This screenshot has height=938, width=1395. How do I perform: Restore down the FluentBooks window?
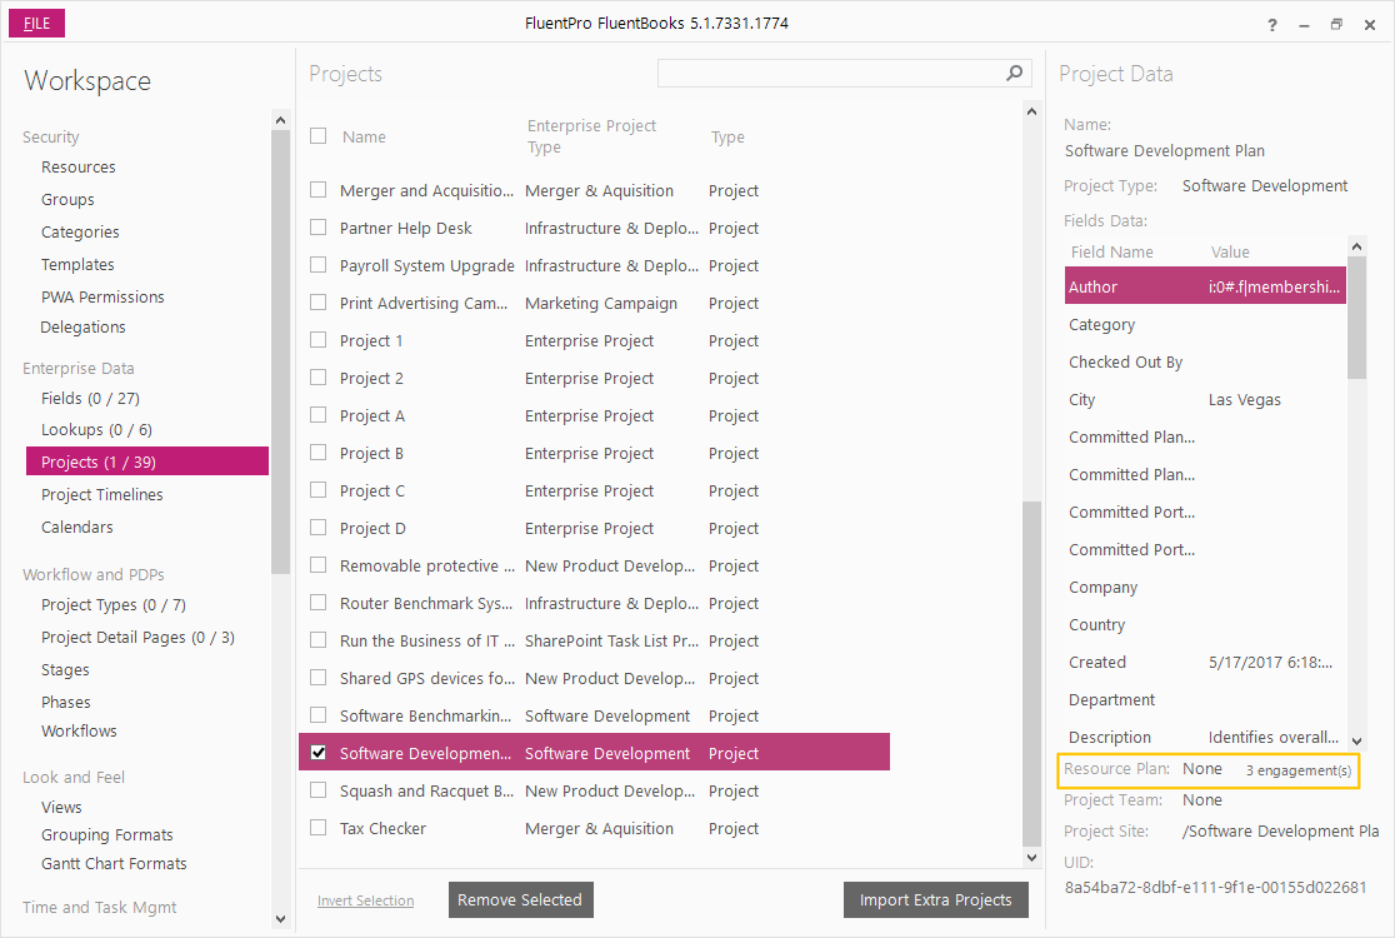click(1336, 25)
